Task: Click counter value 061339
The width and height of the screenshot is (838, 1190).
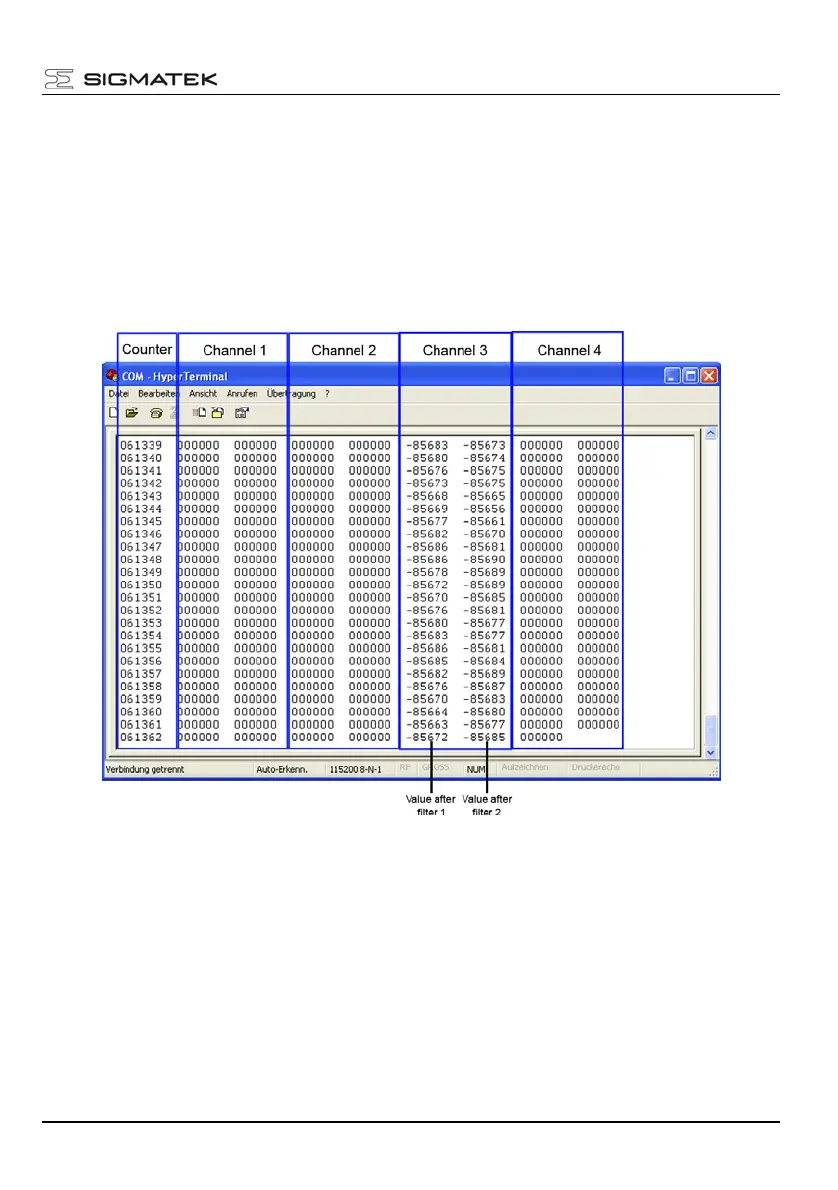Action: pyautogui.click(x=141, y=445)
